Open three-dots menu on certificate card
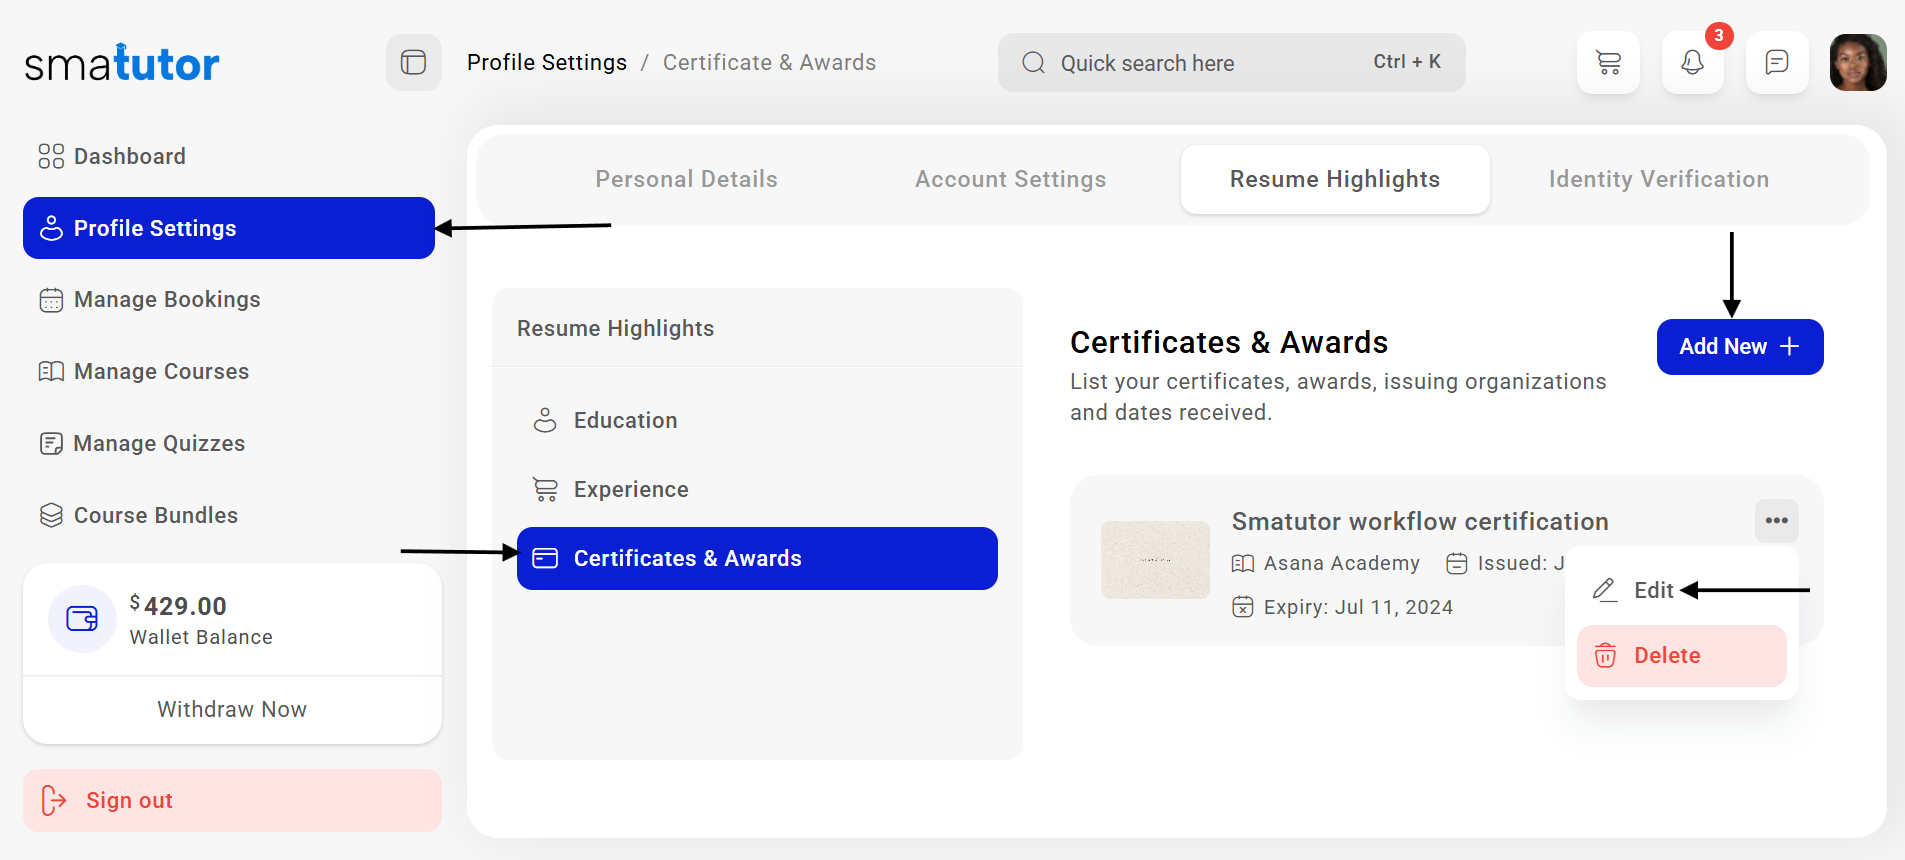The image size is (1905, 860). [x=1776, y=521]
